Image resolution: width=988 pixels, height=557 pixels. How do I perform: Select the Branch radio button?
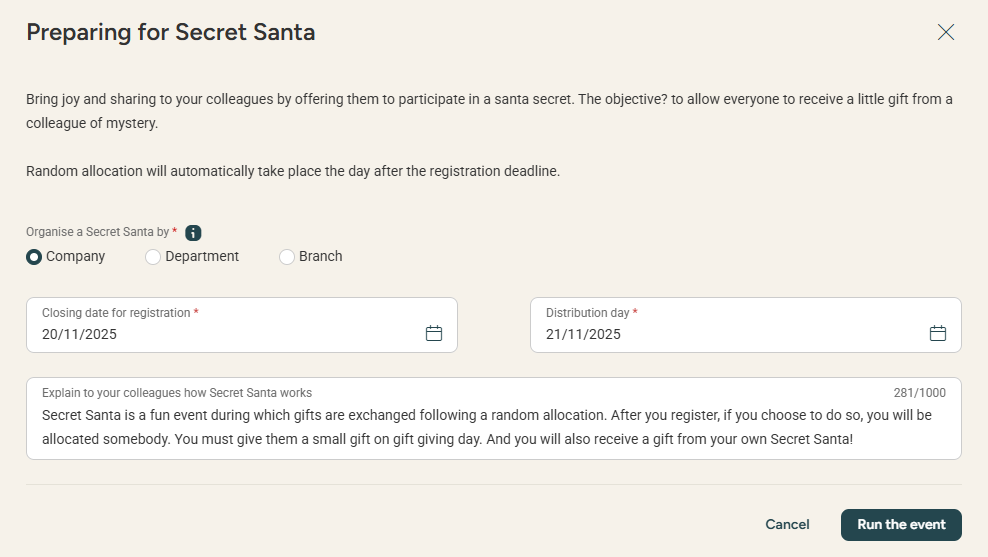tap(287, 257)
